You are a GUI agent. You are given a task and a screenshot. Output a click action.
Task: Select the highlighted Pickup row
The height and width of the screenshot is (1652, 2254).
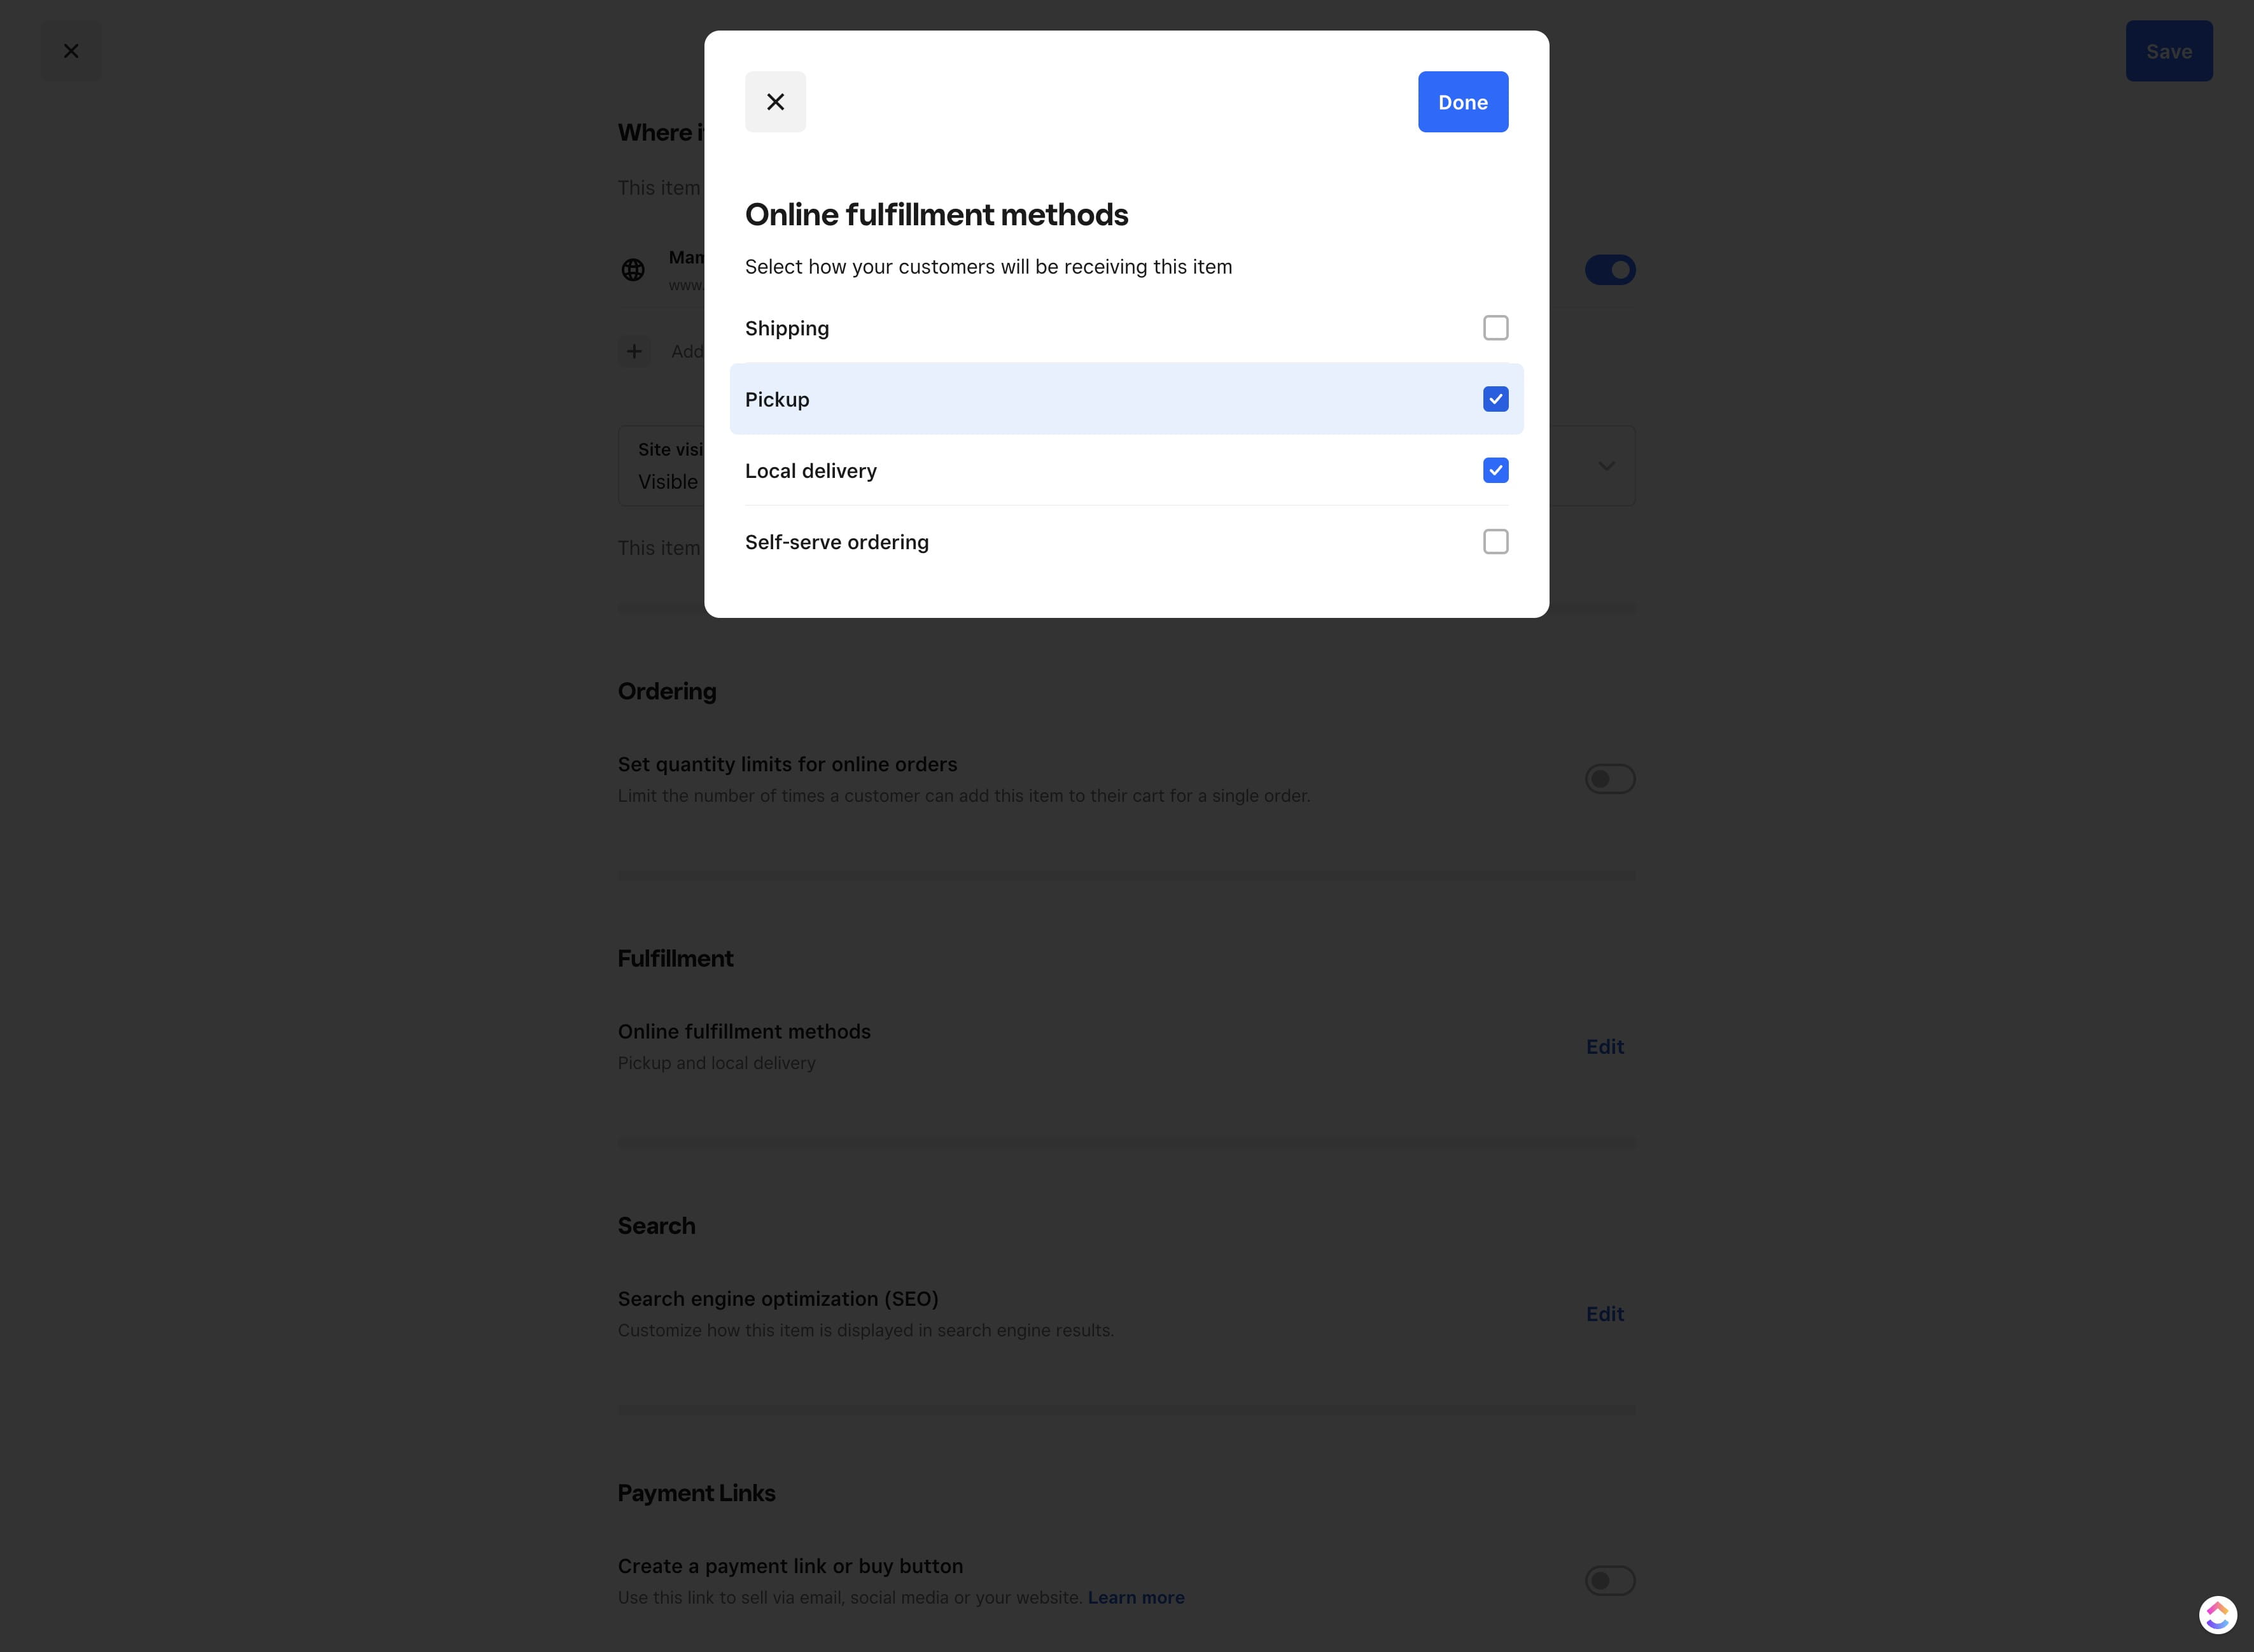[1000, 399]
